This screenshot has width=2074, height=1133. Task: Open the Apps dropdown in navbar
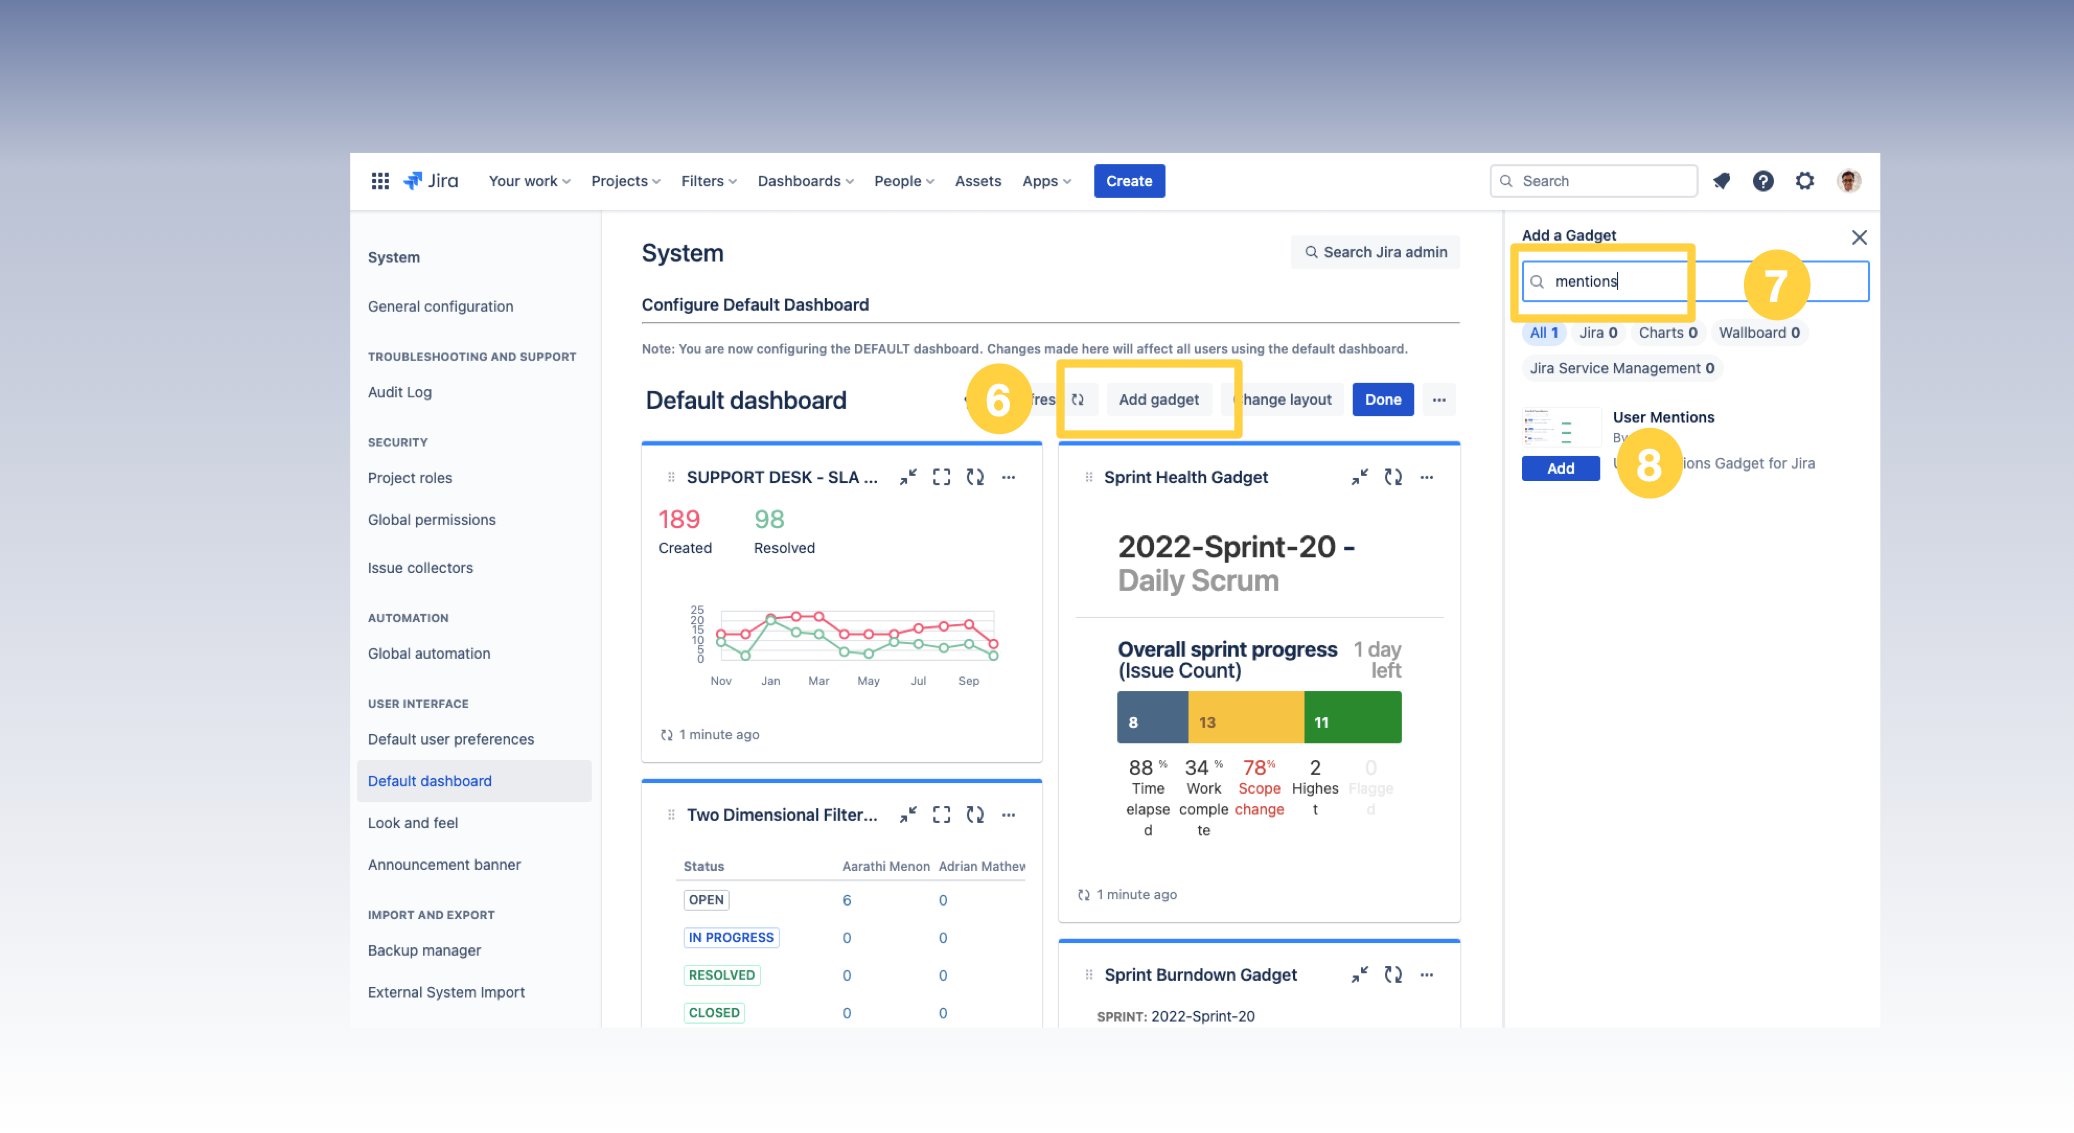tap(1046, 181)
